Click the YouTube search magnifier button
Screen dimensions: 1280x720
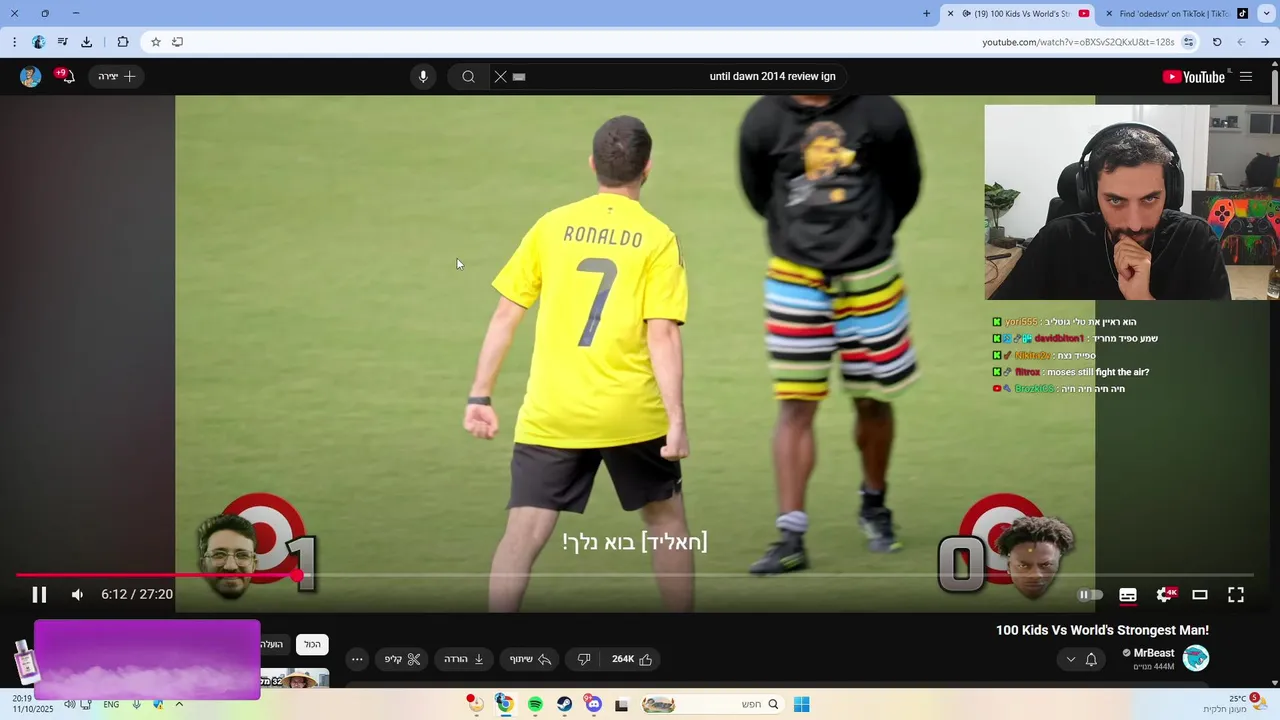pos(468,77)
